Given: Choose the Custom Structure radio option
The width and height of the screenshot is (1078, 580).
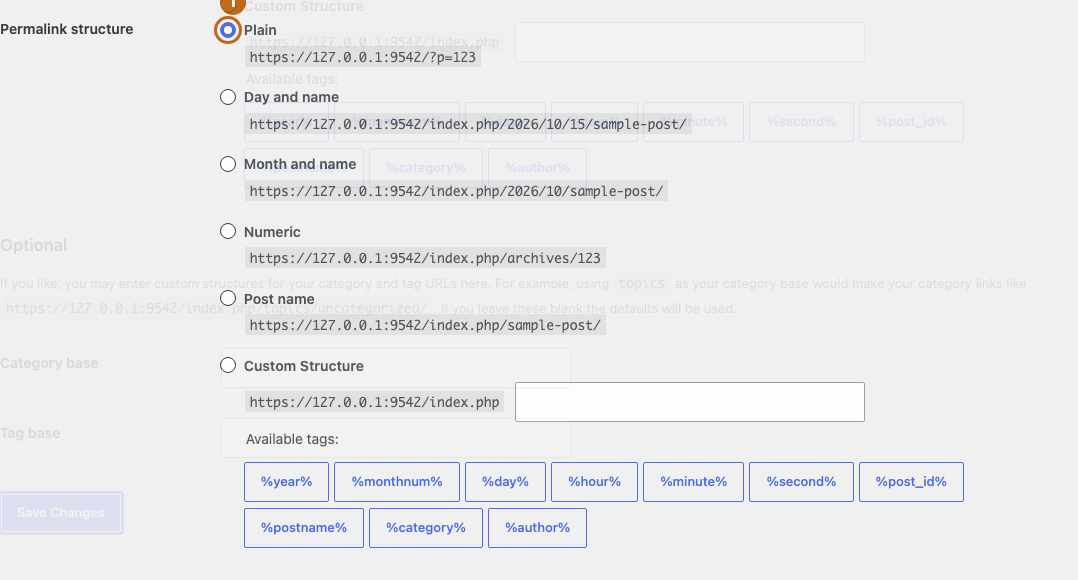Looking at the screenshot, I should [228, 366].
